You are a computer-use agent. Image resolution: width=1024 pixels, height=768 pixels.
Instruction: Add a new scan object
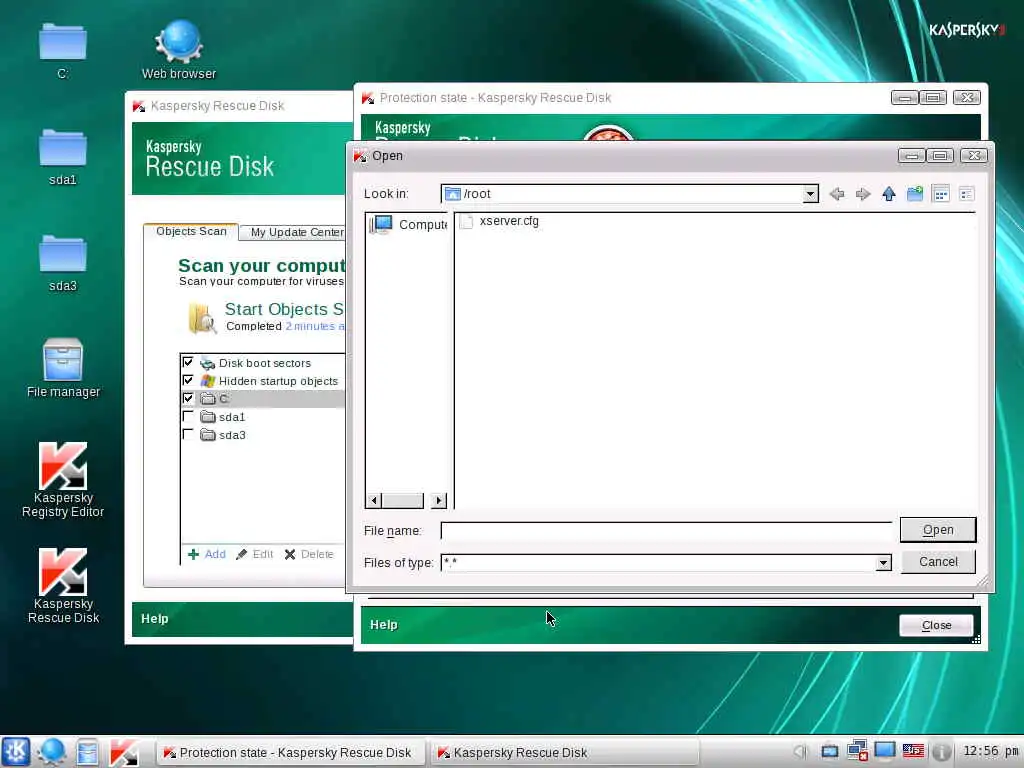point(206,554)
